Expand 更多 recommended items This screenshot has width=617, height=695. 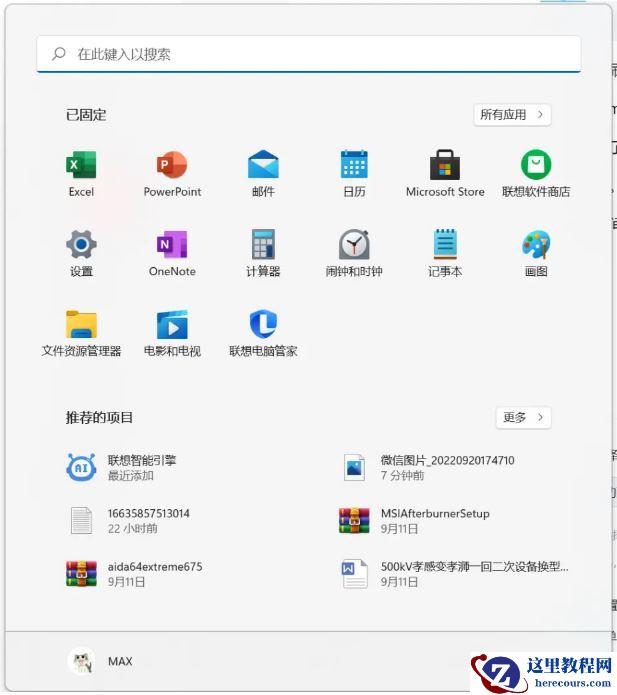point(523,417)
